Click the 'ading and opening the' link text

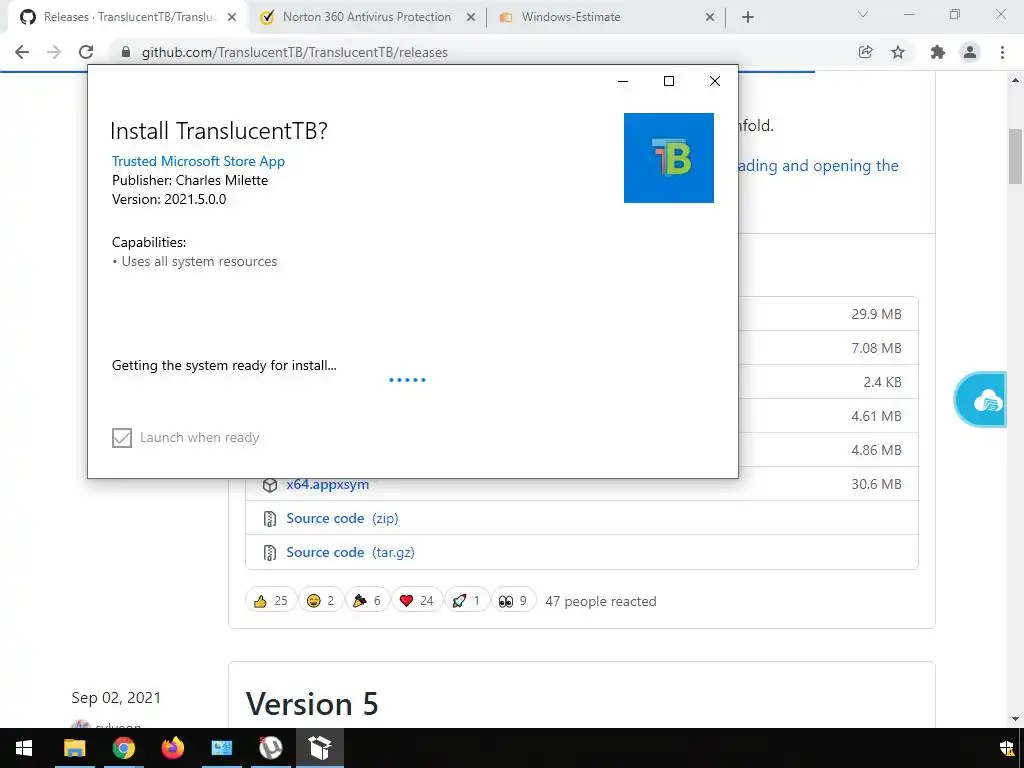pos(819,166)
